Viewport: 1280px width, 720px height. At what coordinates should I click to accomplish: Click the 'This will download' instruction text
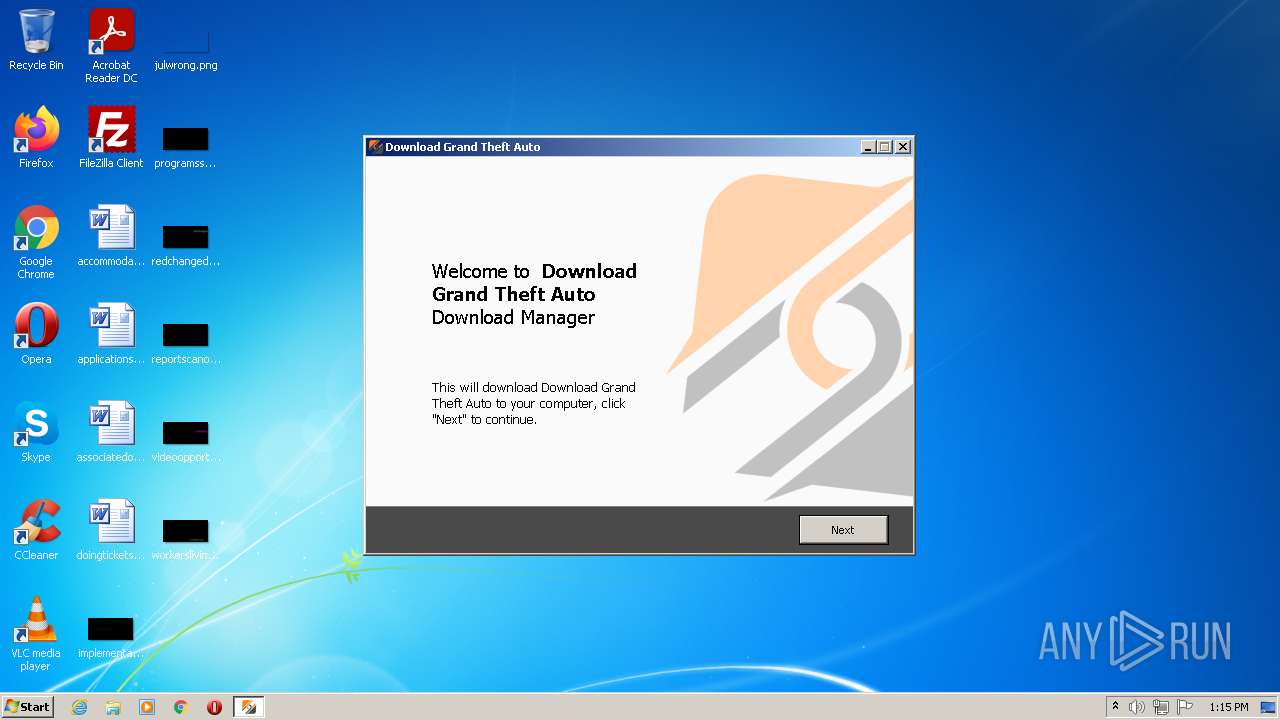[533, 403]
